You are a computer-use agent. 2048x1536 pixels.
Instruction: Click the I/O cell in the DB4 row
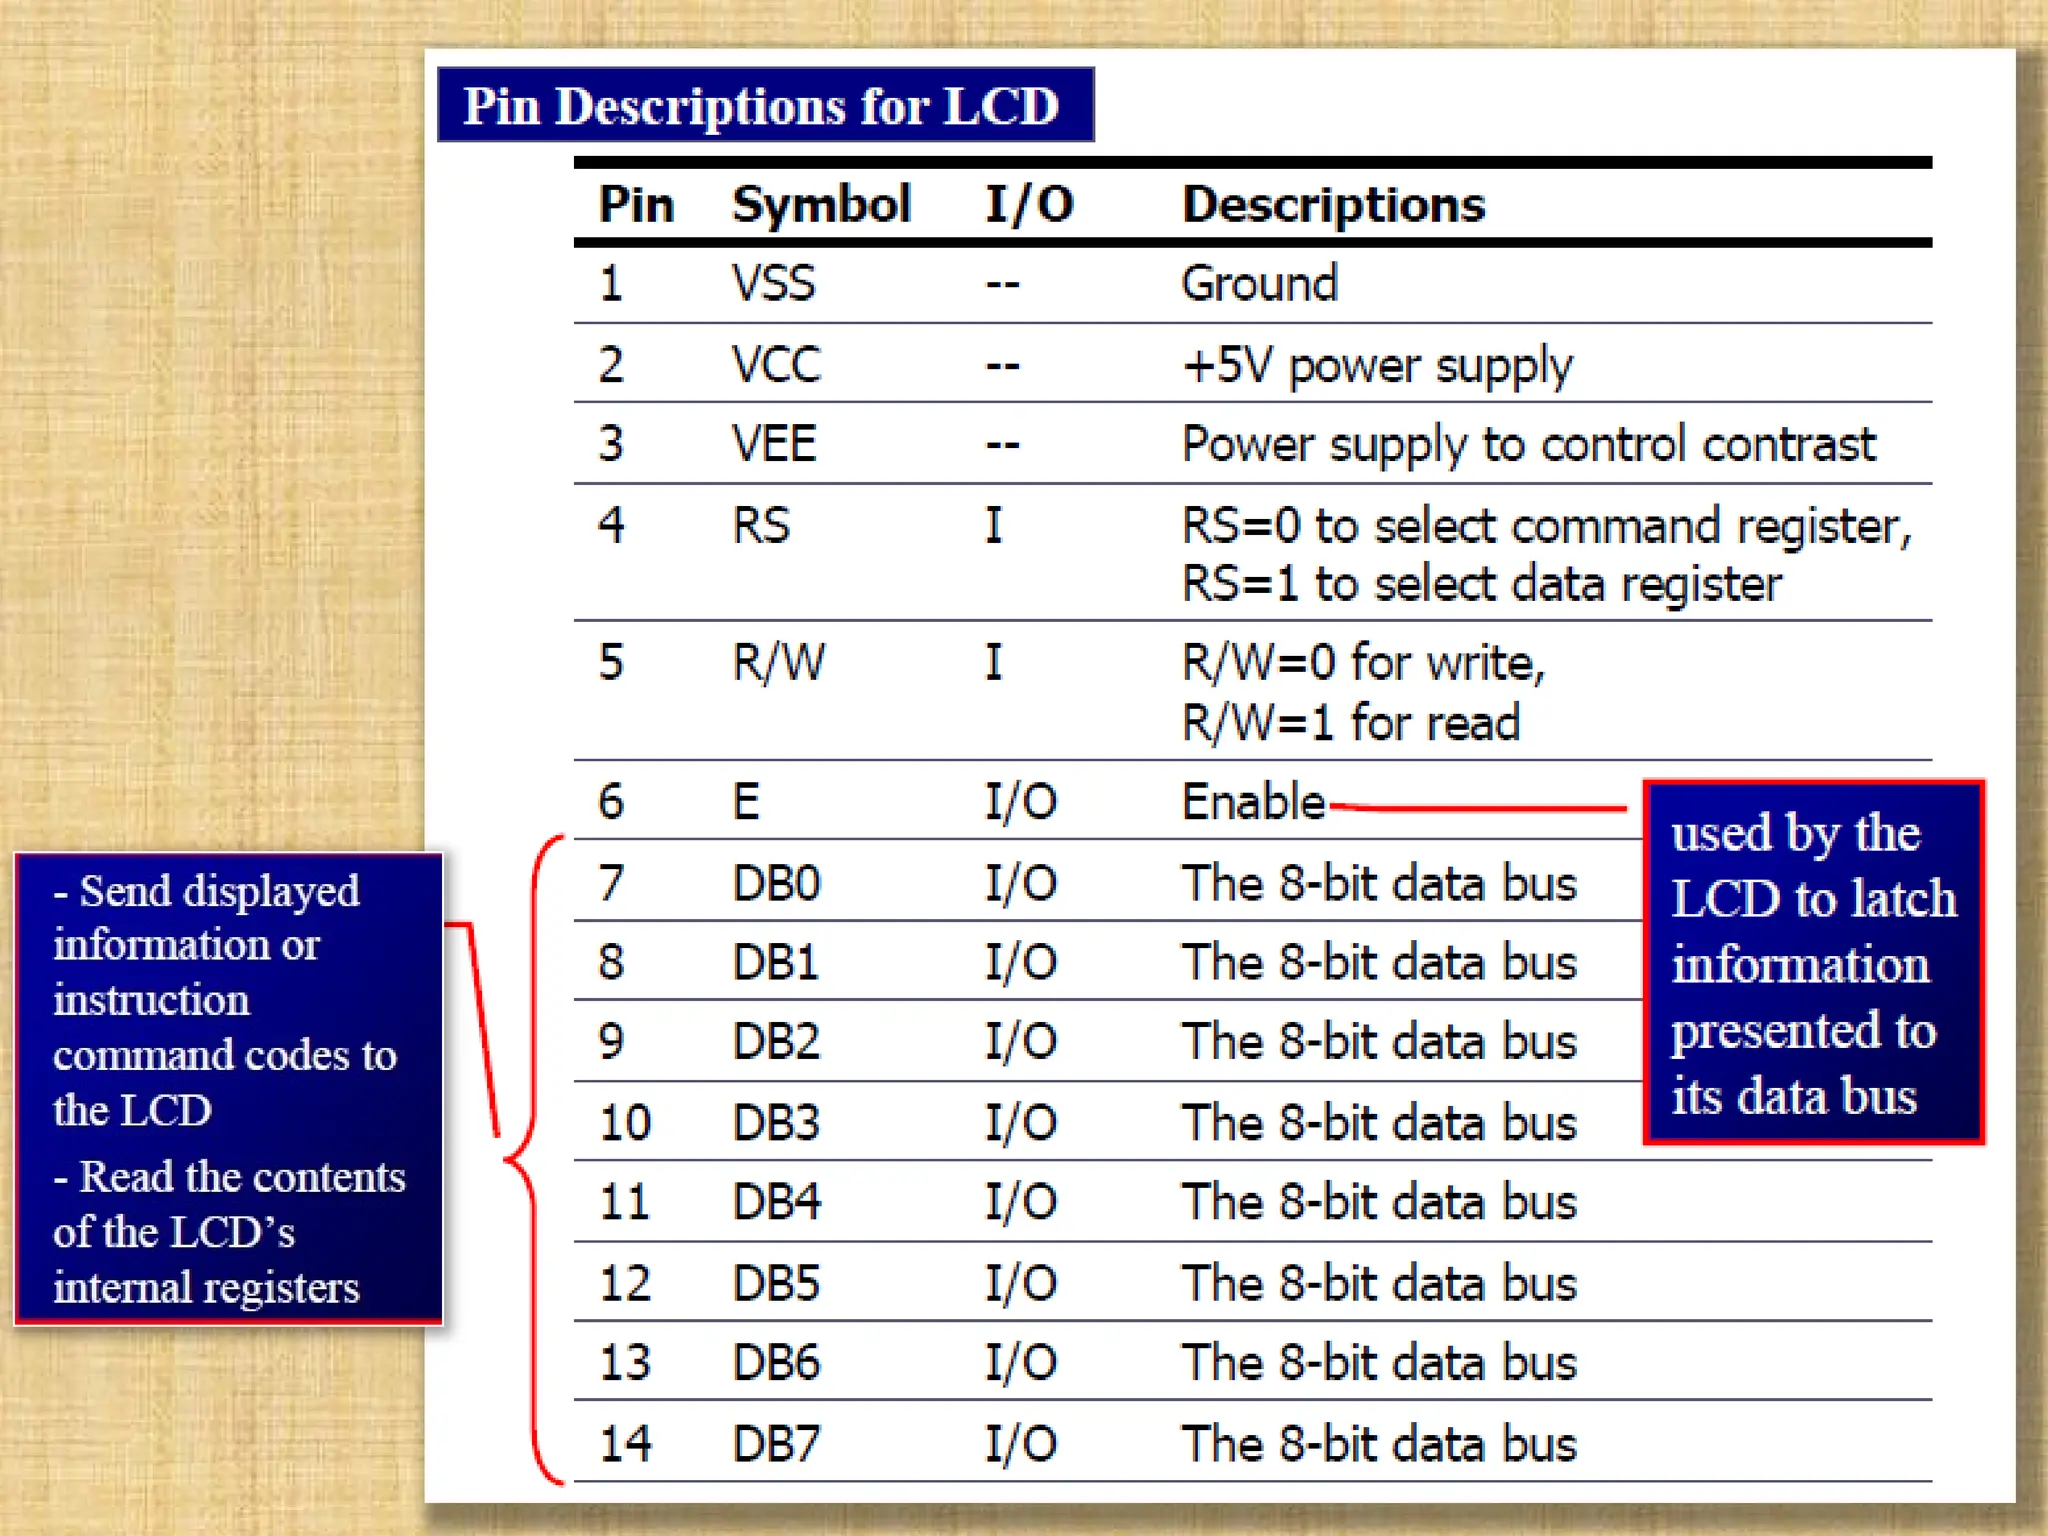pos(1020,1201)
